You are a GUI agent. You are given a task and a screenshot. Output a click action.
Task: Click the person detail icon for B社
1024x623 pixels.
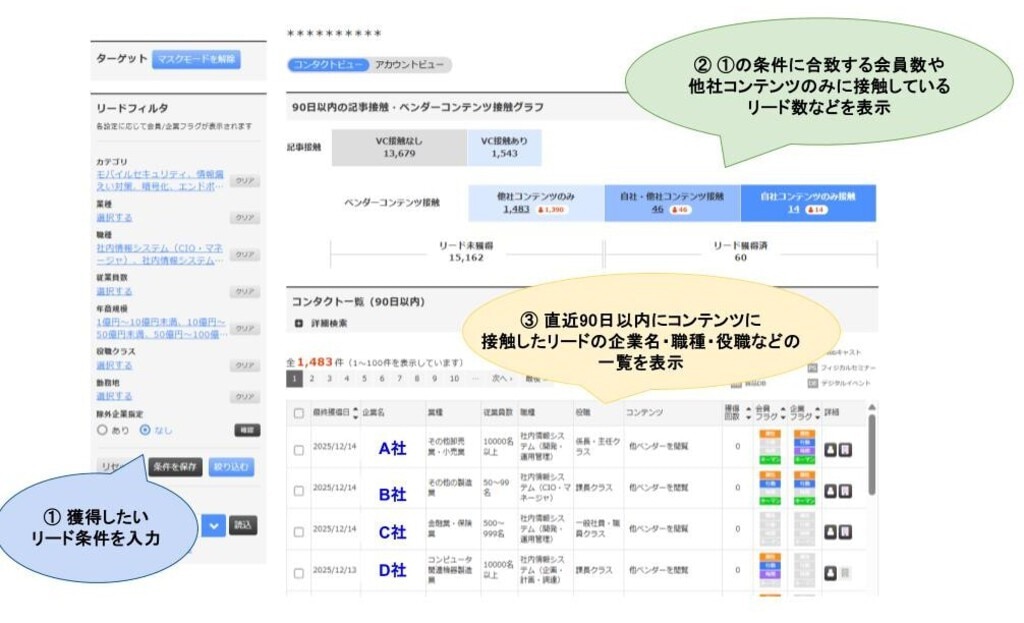pyautogui.click(x=829, y=491)
